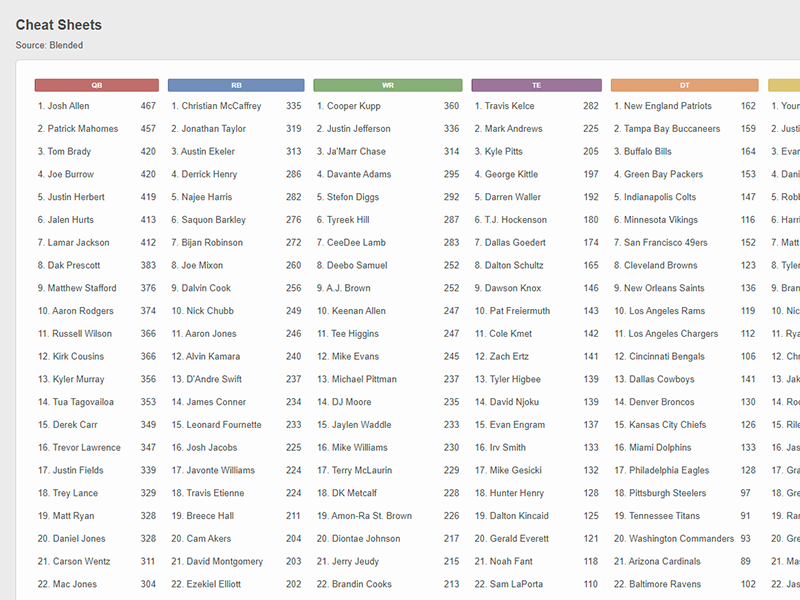Screen dimensions: 800x600
Task: Select Christian McCaffrey in RB list
Action: pos(236,106)
